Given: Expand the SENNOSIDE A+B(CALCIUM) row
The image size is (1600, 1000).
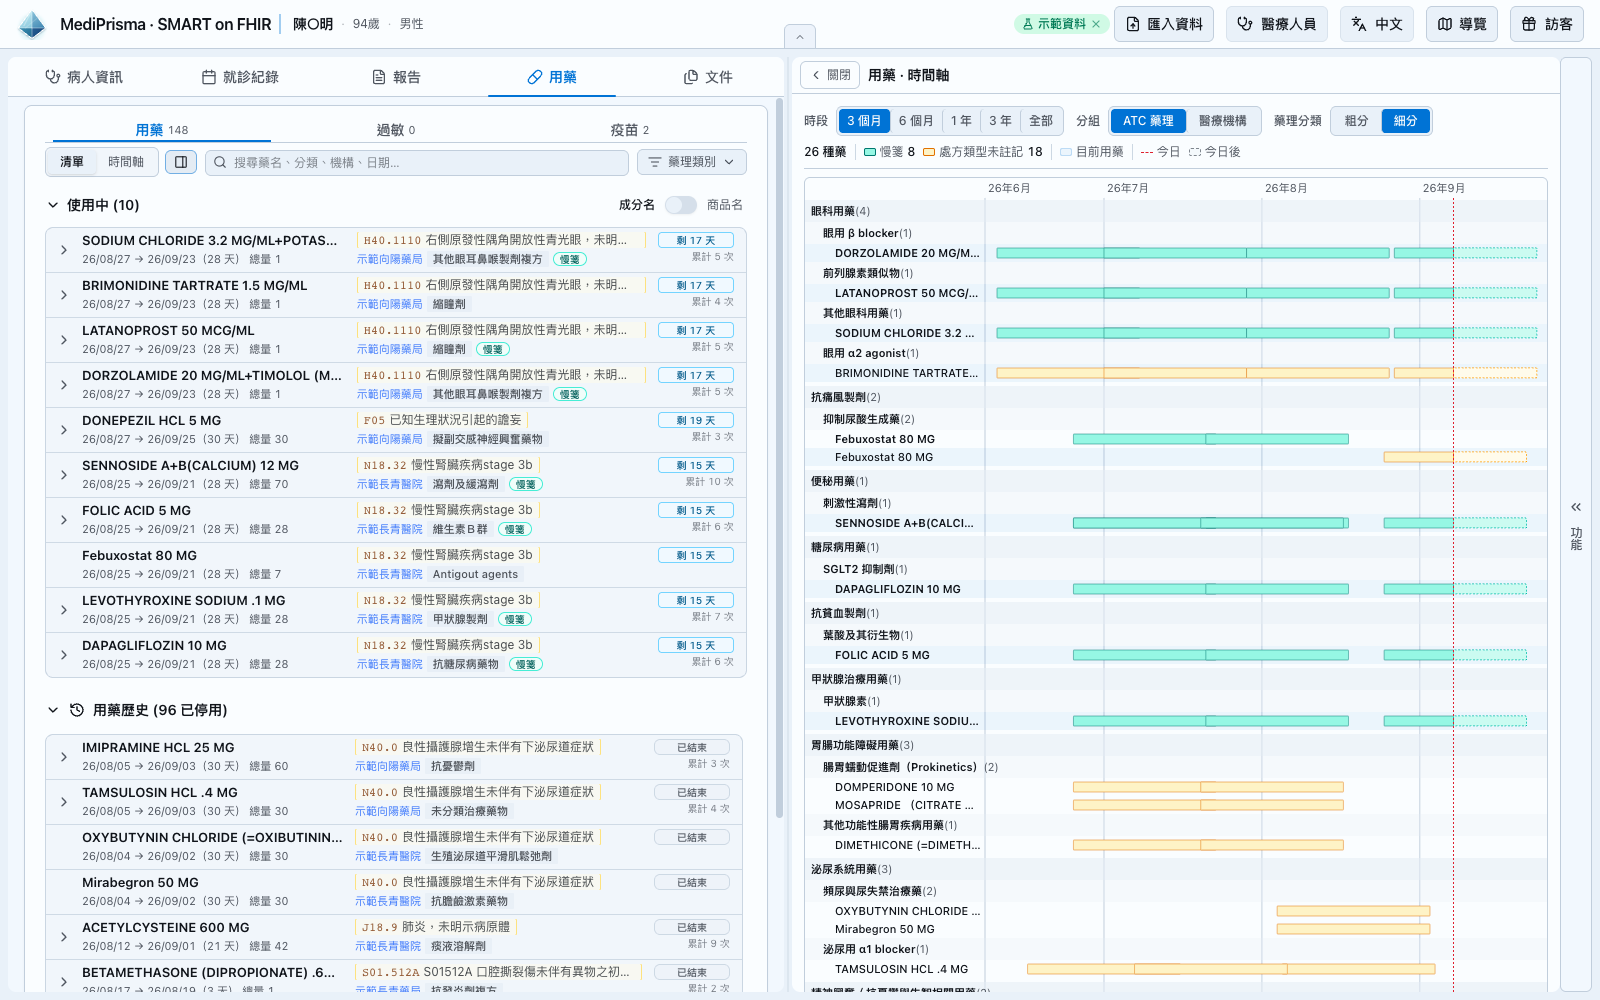Looking at the screenshot, I should tap(64, 475).
